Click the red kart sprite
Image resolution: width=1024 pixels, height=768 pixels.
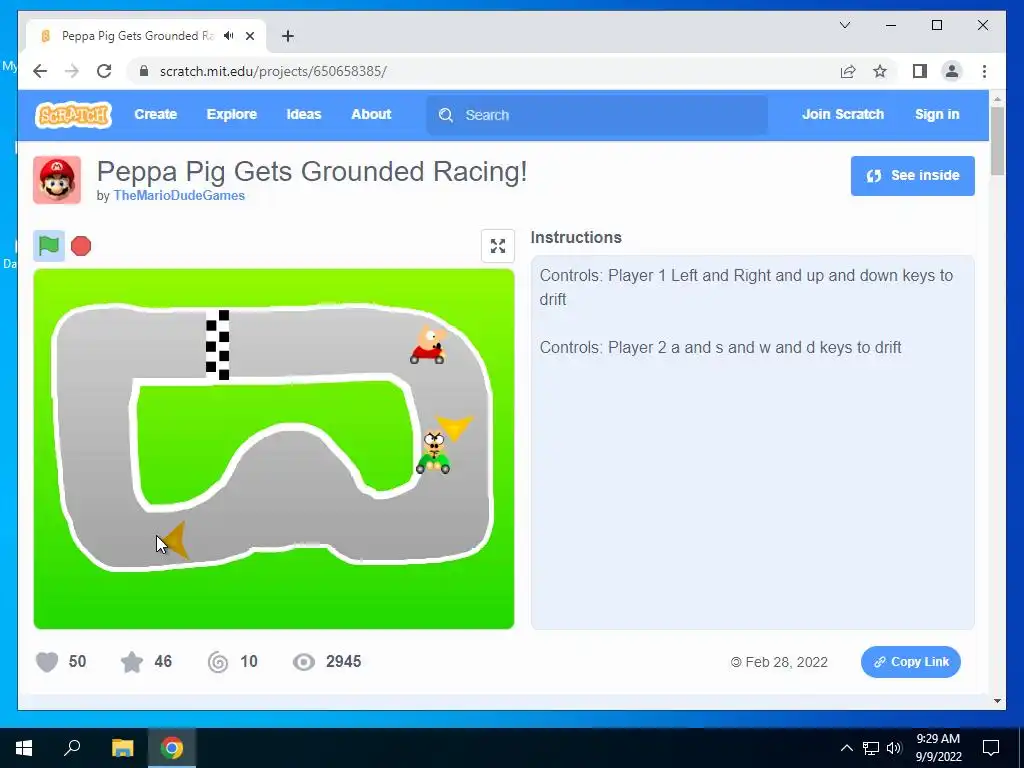coord(428,345)
